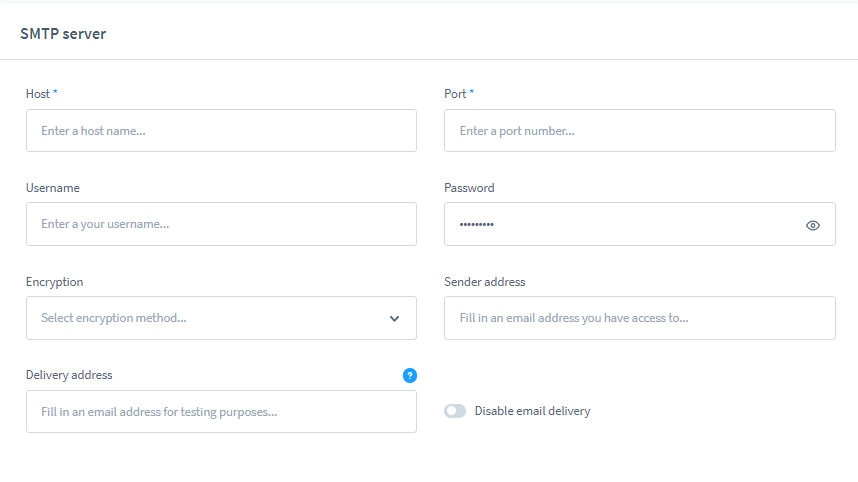Click the Host field label
Image resolution: width=858 pixels, height=482 pixels.
tap(38, 94)
